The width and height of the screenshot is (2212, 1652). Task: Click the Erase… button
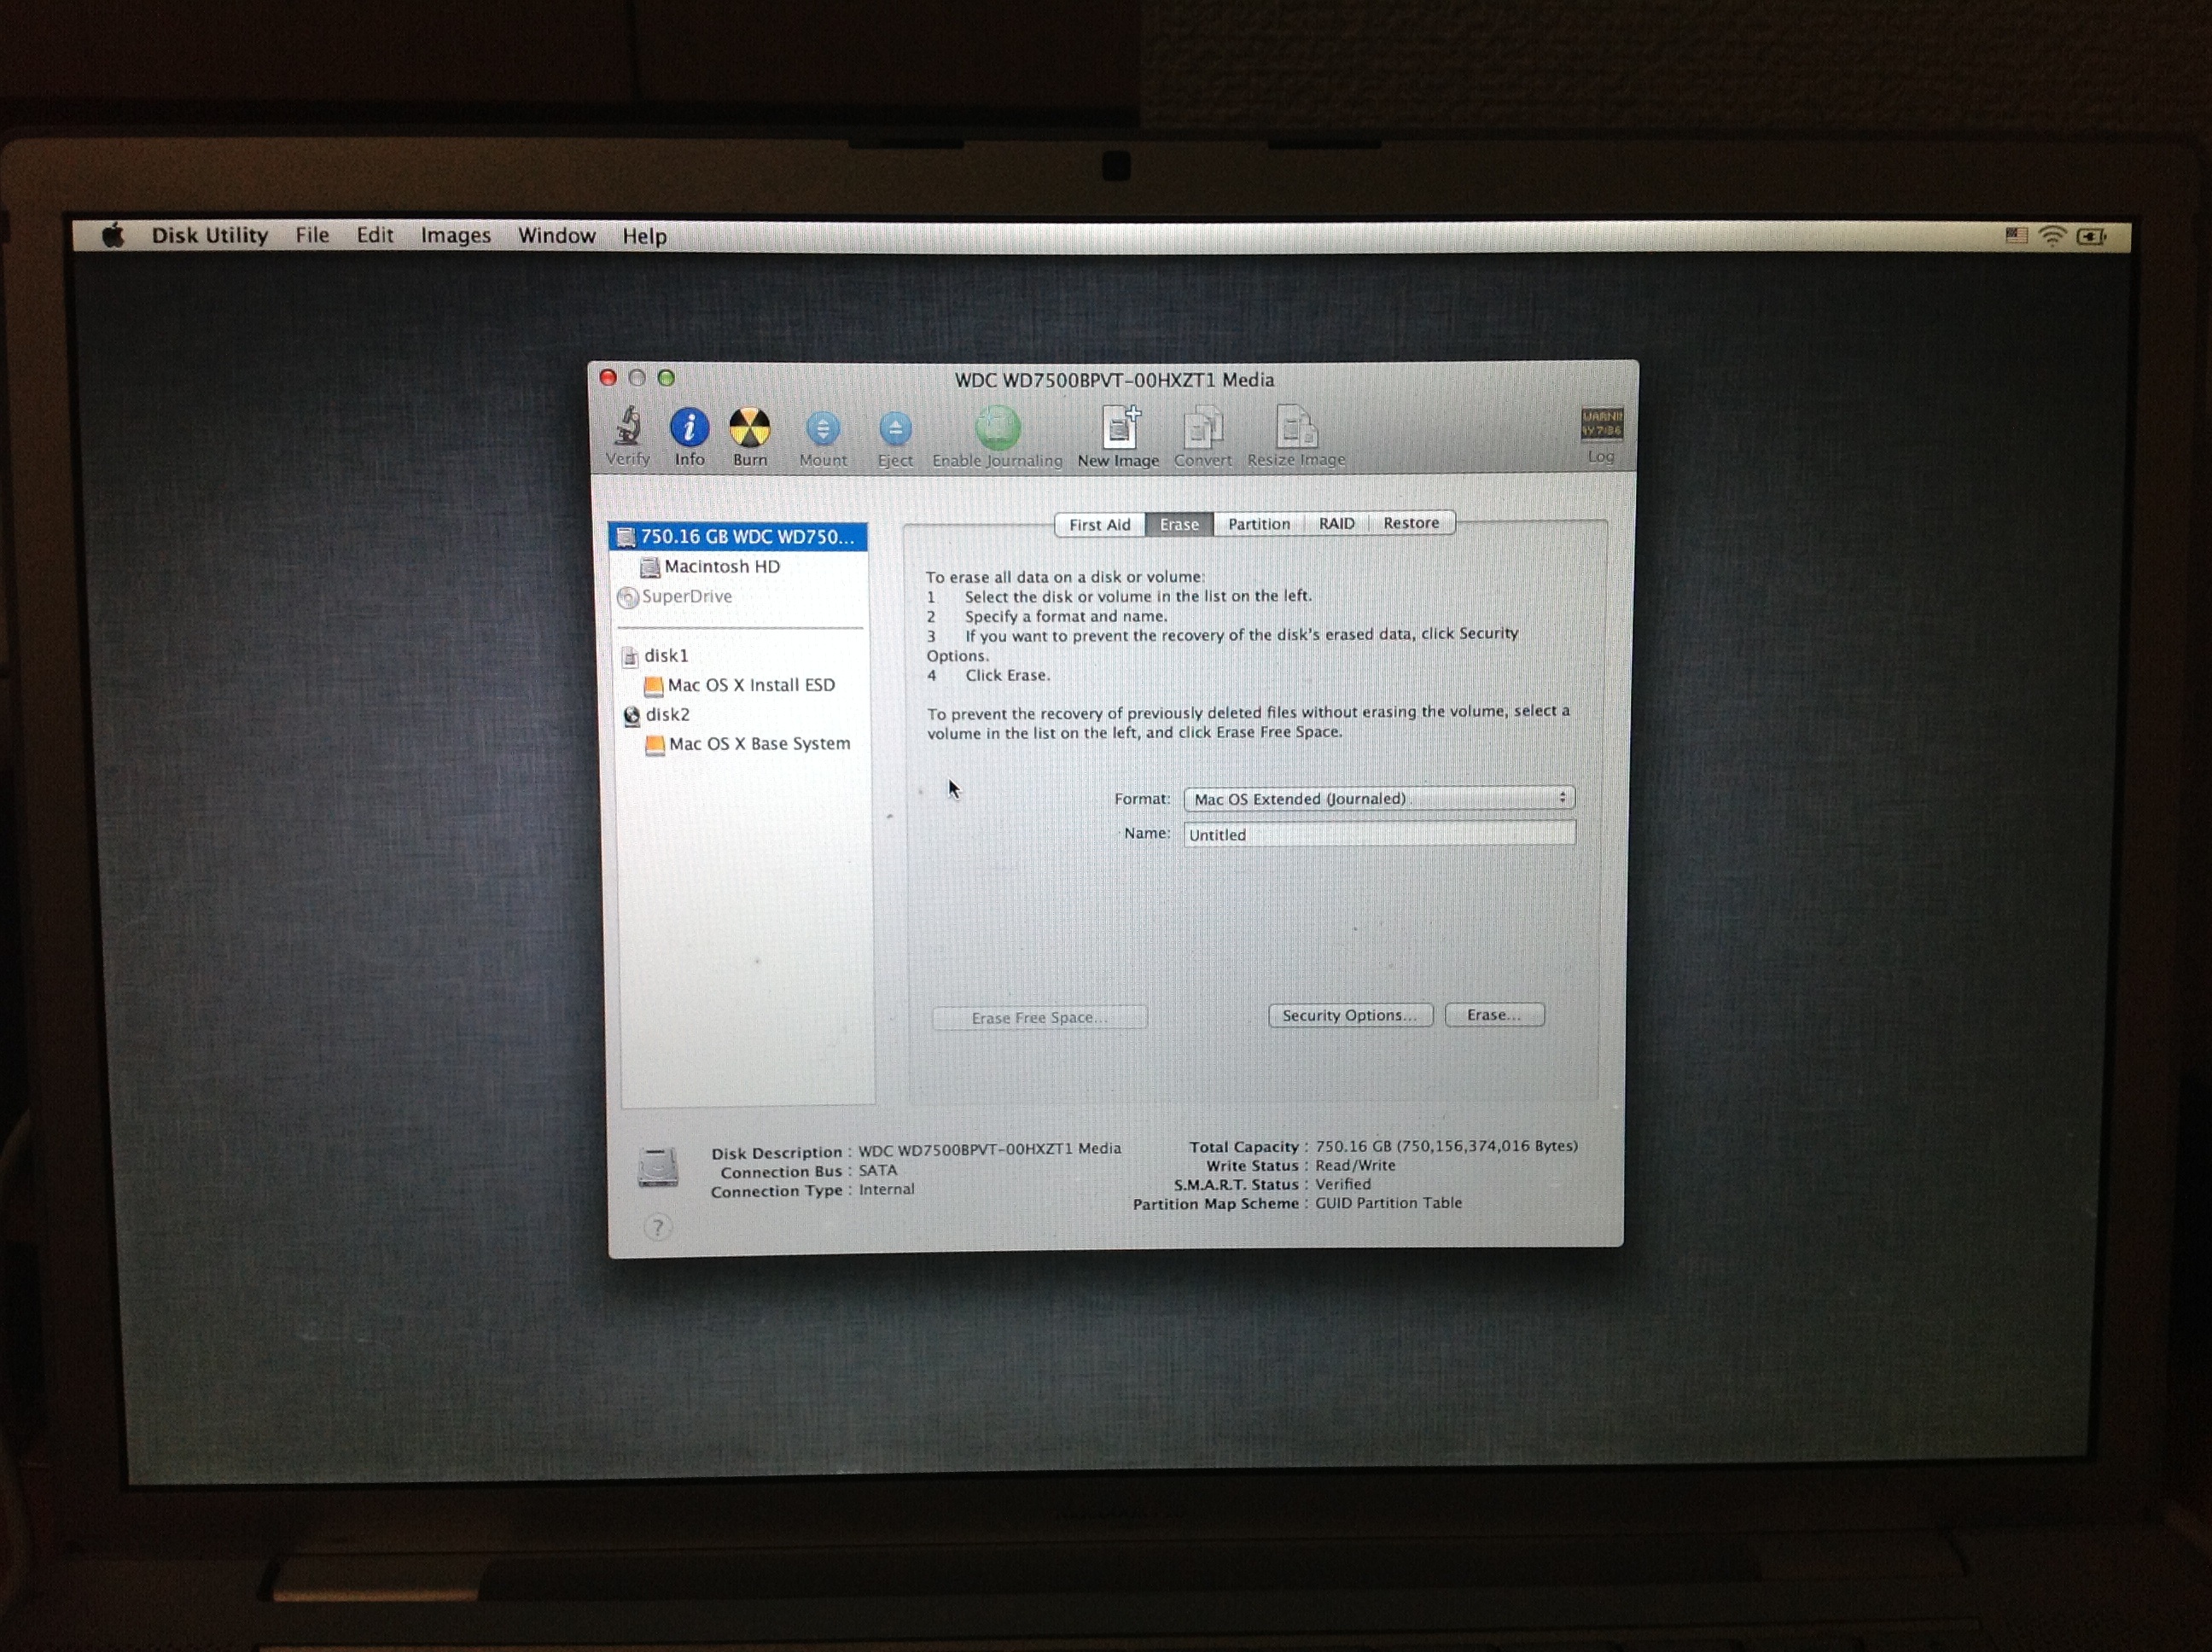[x=1494, y=1015]
